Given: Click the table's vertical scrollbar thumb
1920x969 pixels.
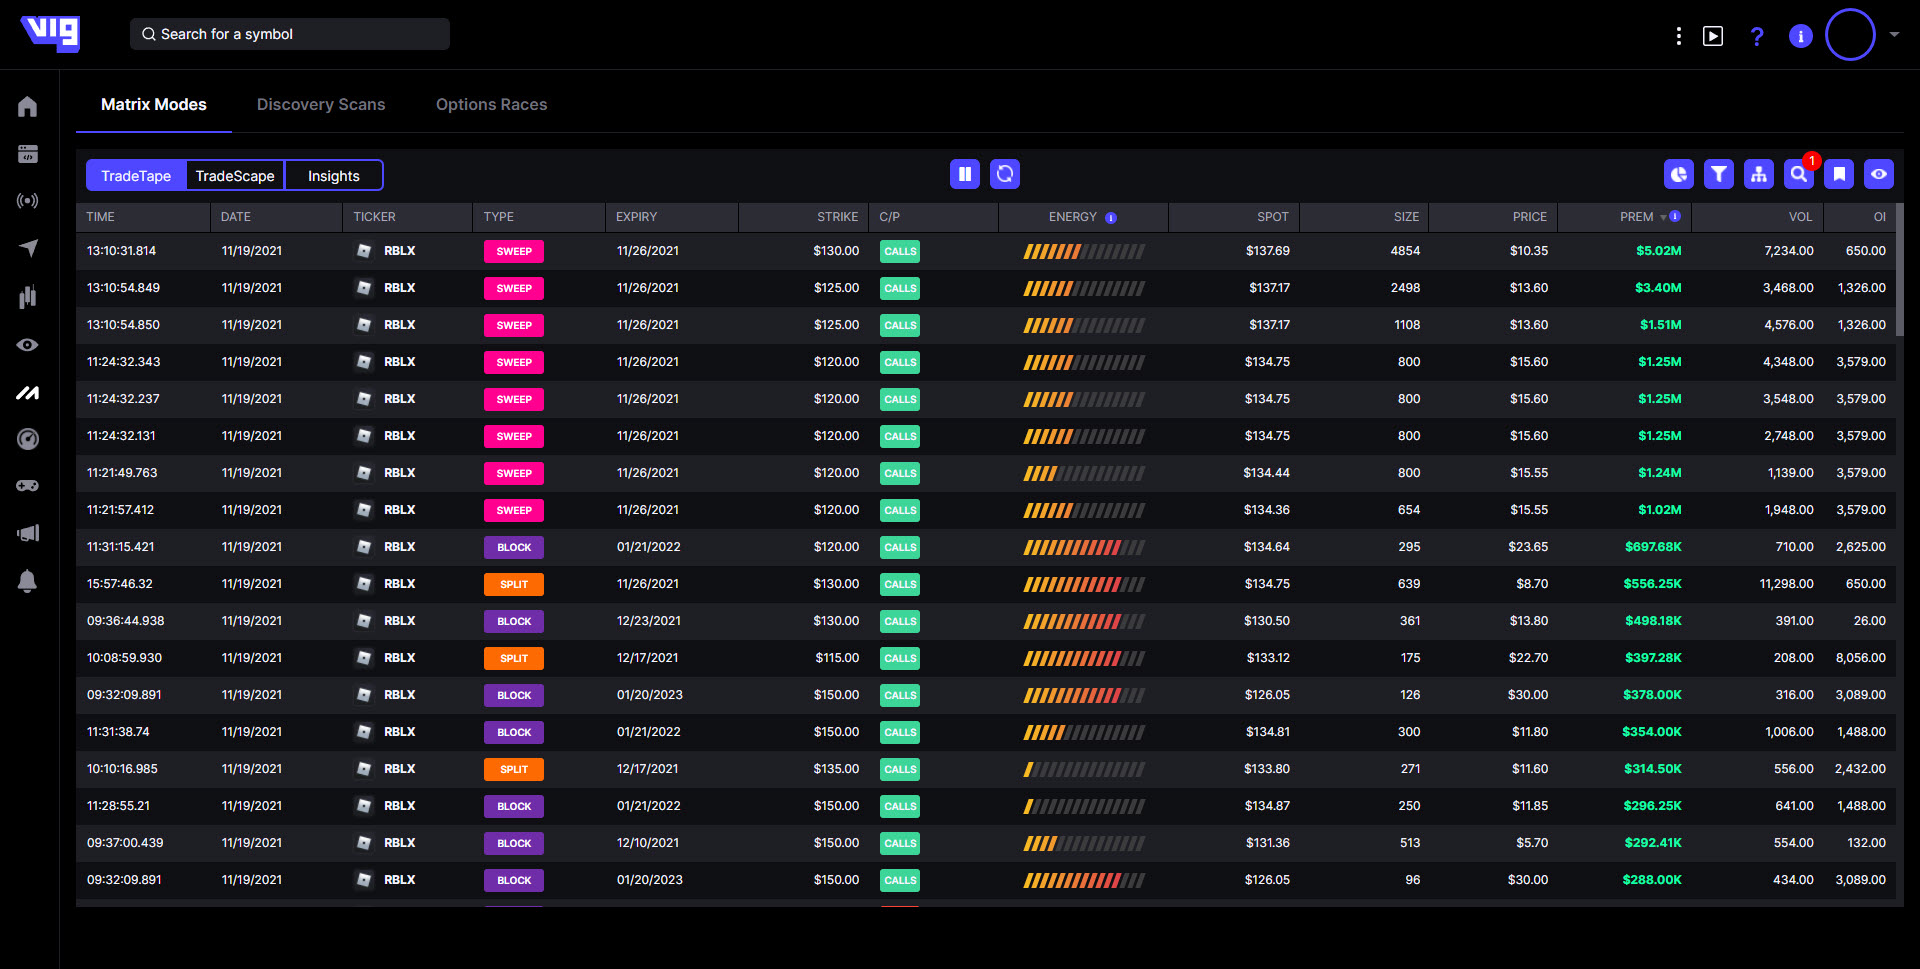Looking at the screenshot, I should pos(1899,270).
